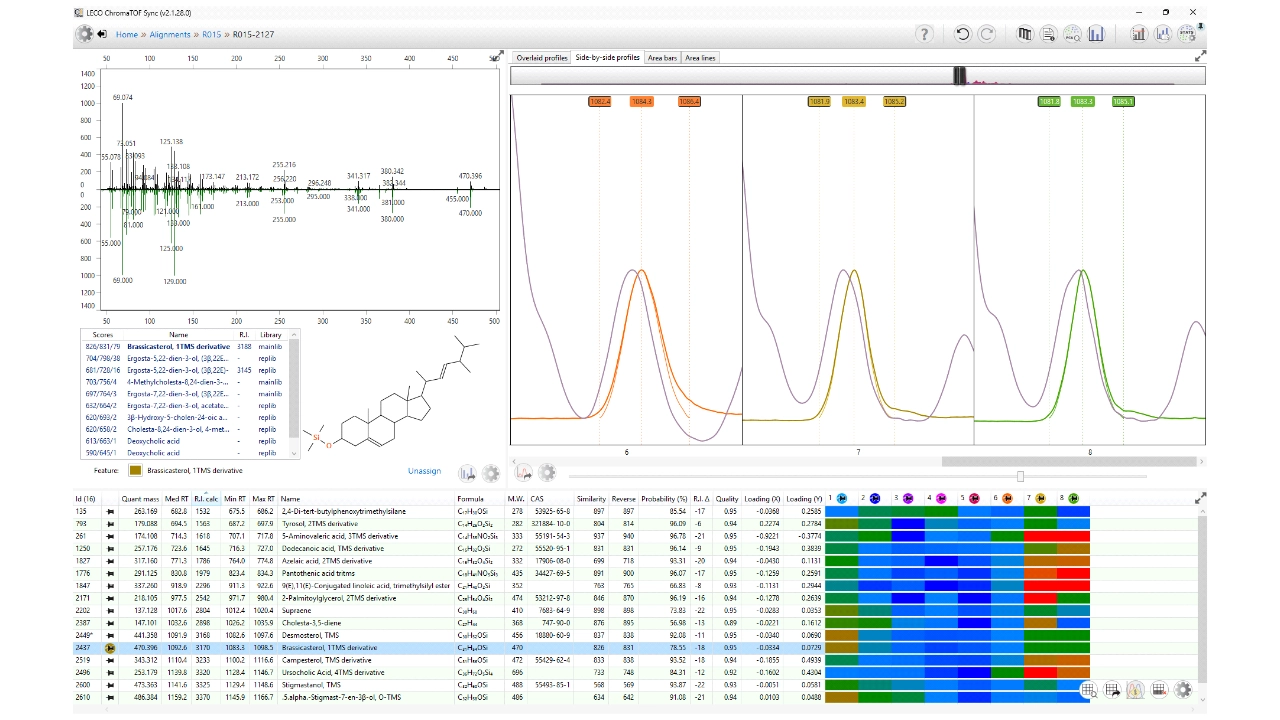Image resolution: width=1280 pixels, height=720 pixels.
Task: Toggle sample 7 yellow column marker
Action: coord(1040,498)
